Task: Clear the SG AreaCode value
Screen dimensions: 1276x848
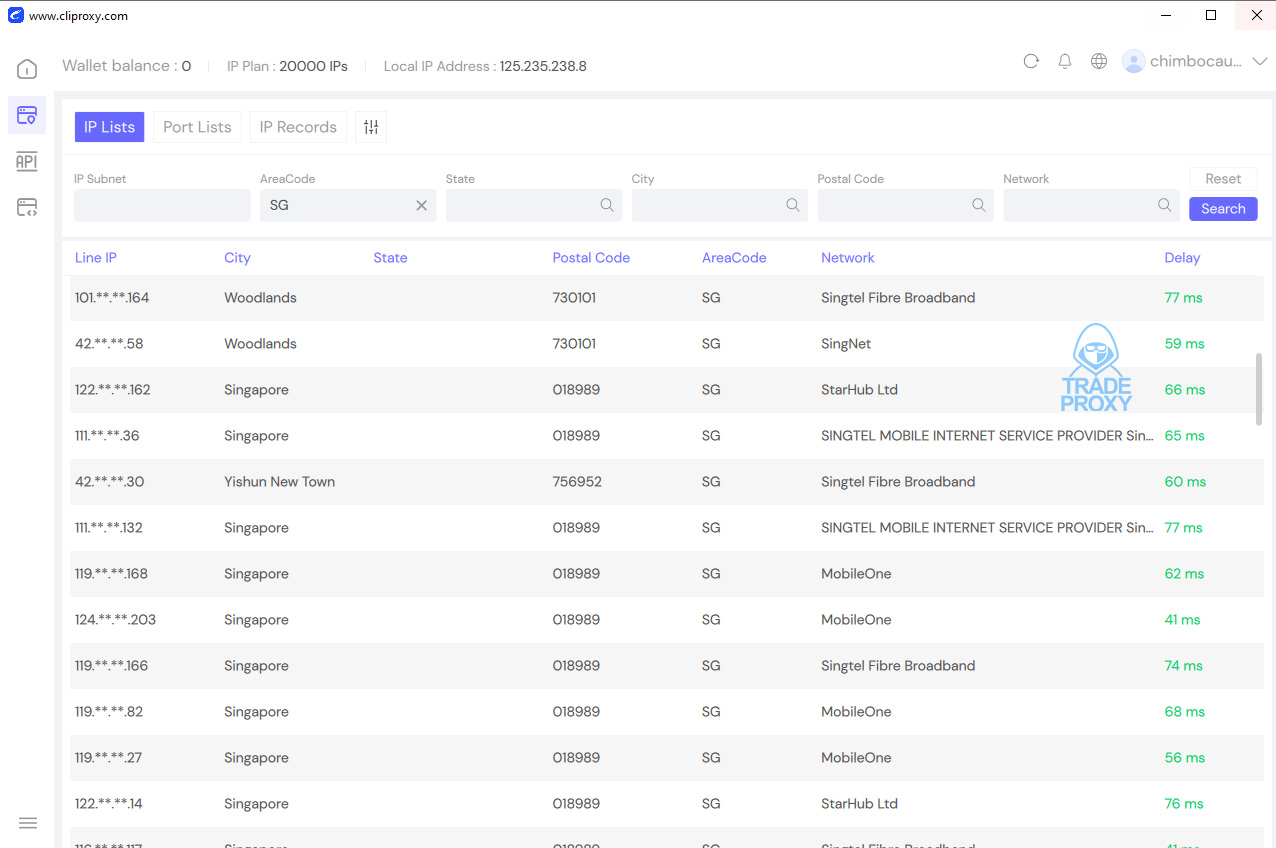Action: coord(421,205)
